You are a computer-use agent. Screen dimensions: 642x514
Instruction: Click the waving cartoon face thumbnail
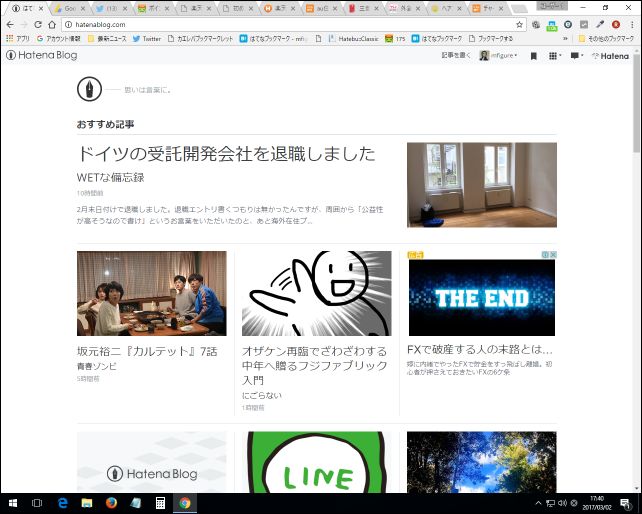316,293
